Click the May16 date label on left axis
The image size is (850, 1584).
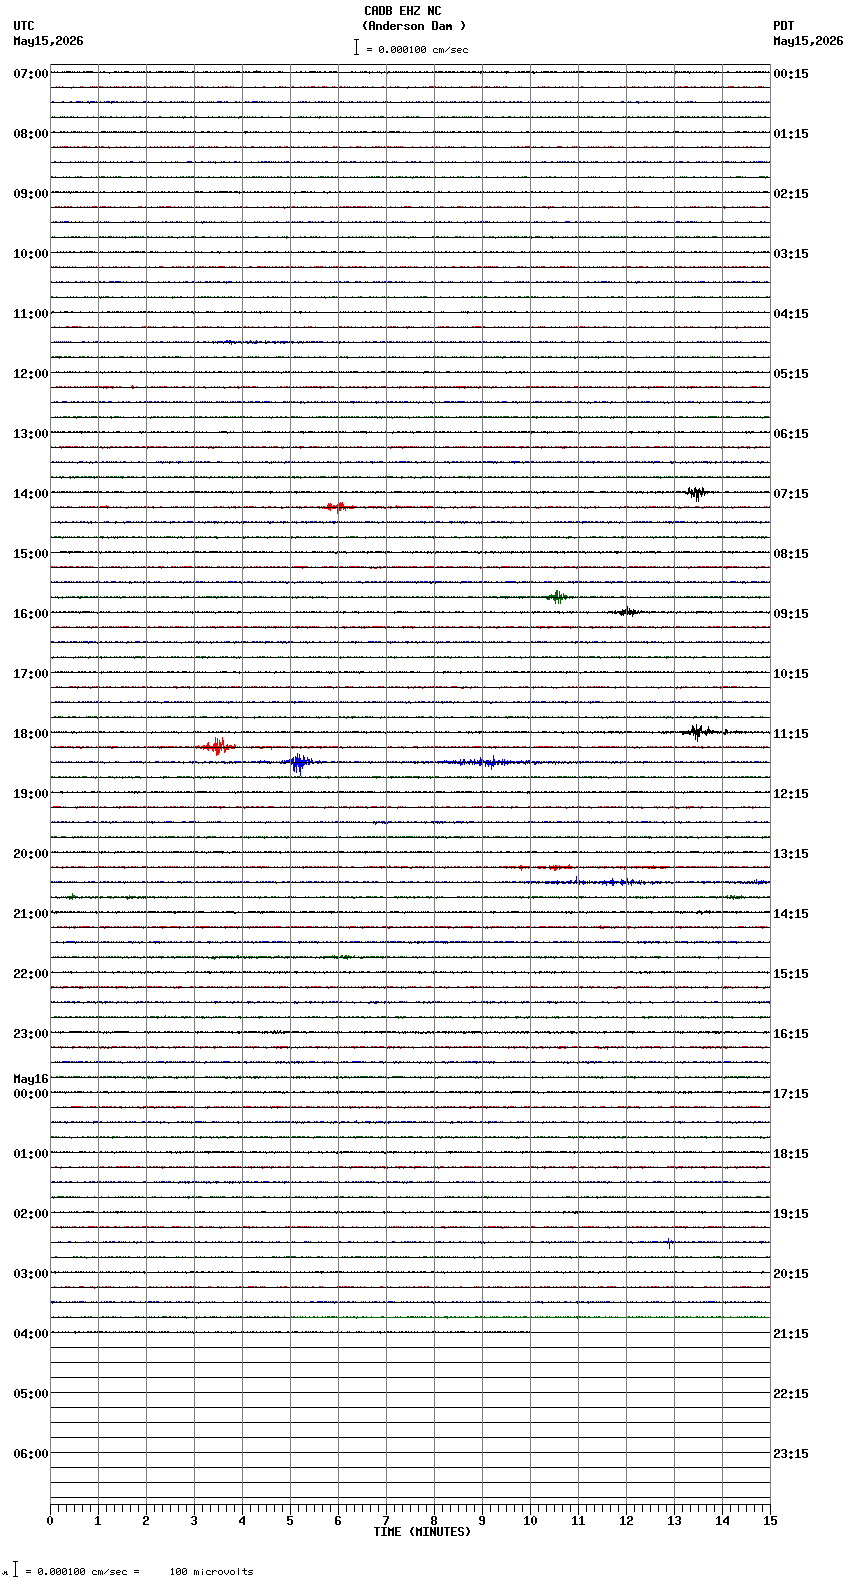pos(31,1079)
